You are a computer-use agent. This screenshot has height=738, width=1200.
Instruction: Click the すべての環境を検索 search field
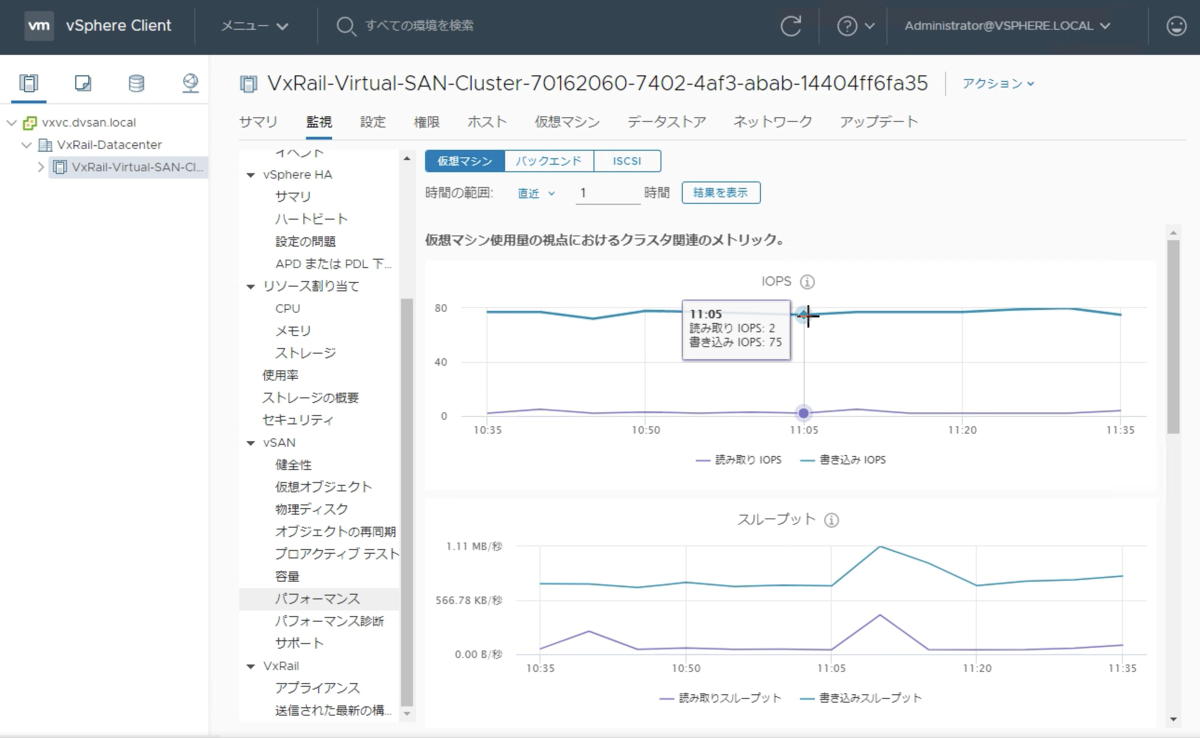[420, 26]
